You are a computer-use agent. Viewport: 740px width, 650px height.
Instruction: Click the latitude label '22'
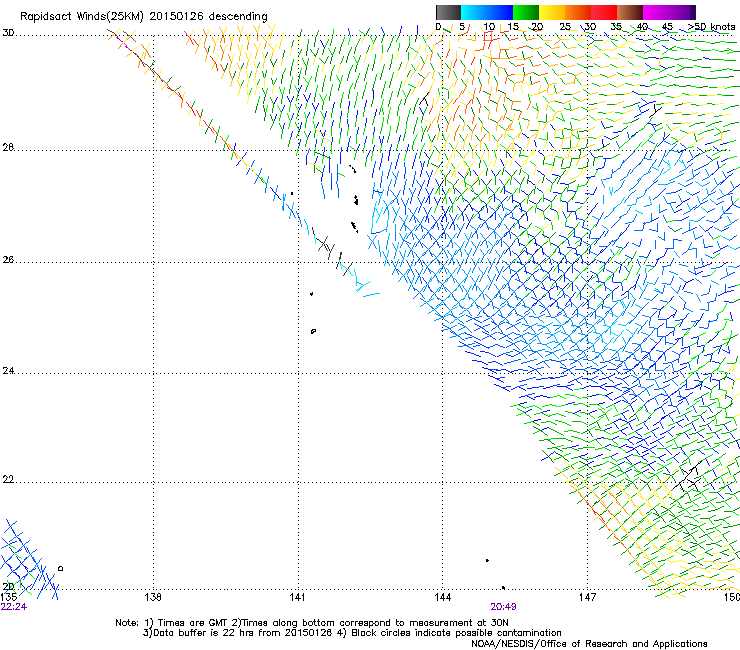8,480
